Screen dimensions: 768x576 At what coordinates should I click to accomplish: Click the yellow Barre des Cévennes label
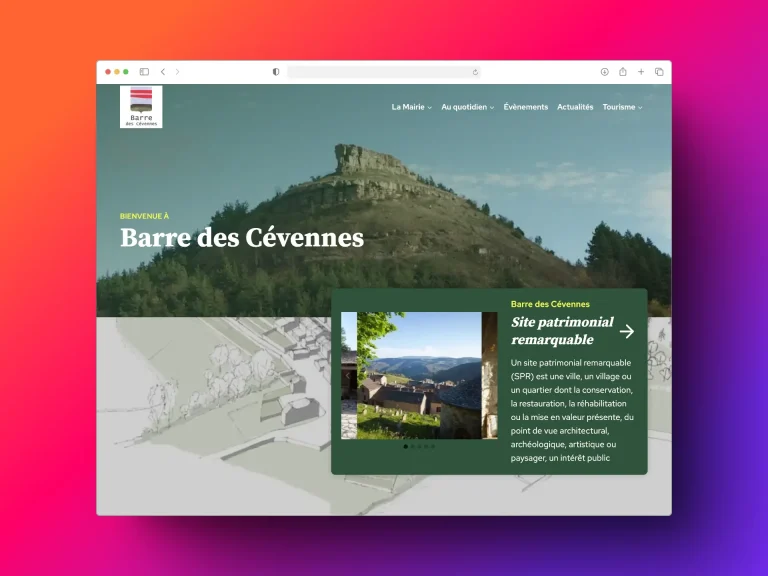[550, 304]
